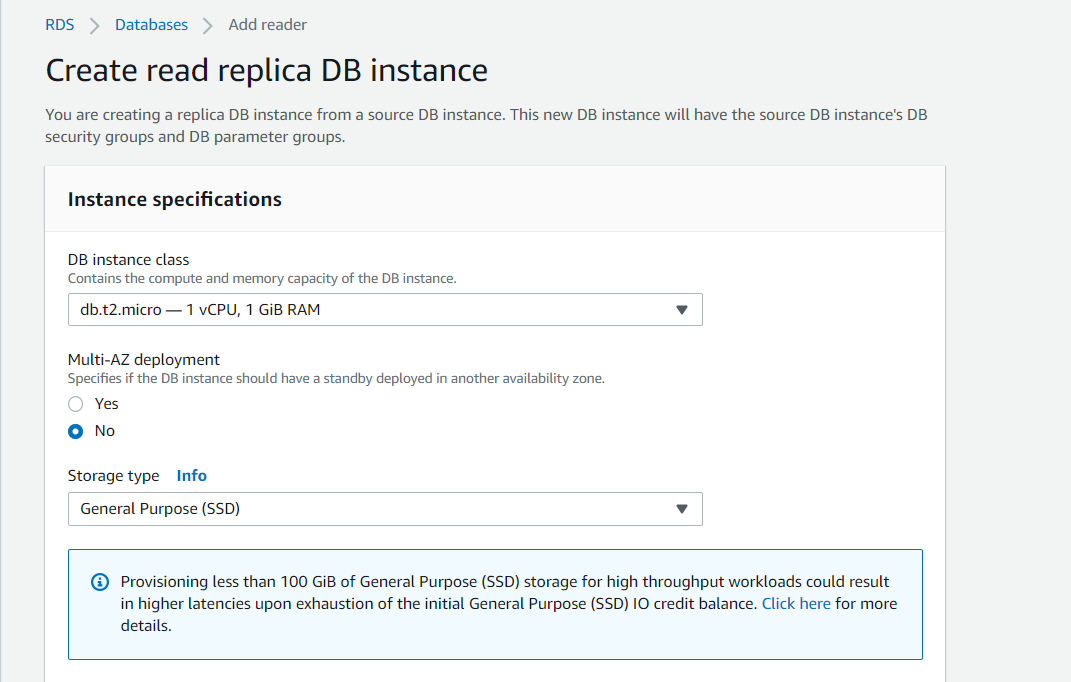Select Yes for Multi-AZ deployment

(75, 403)
